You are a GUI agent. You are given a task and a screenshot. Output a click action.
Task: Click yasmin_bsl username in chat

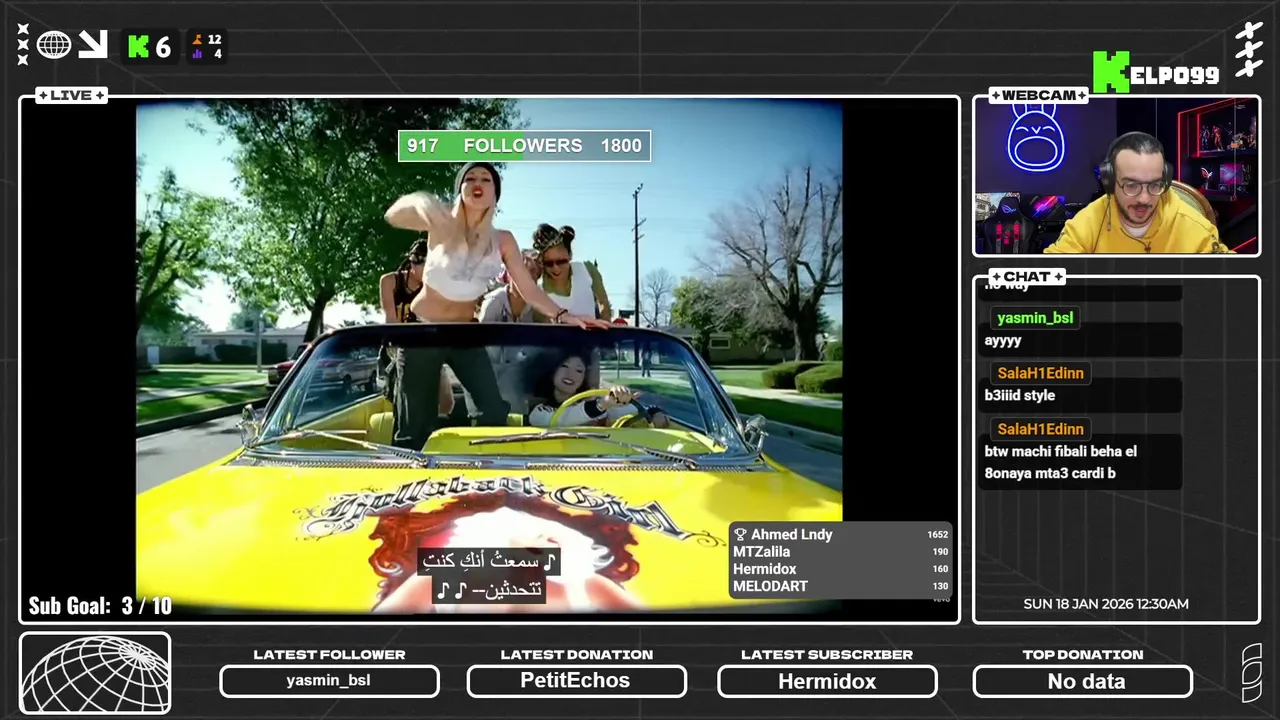(x=1035, y=318)
